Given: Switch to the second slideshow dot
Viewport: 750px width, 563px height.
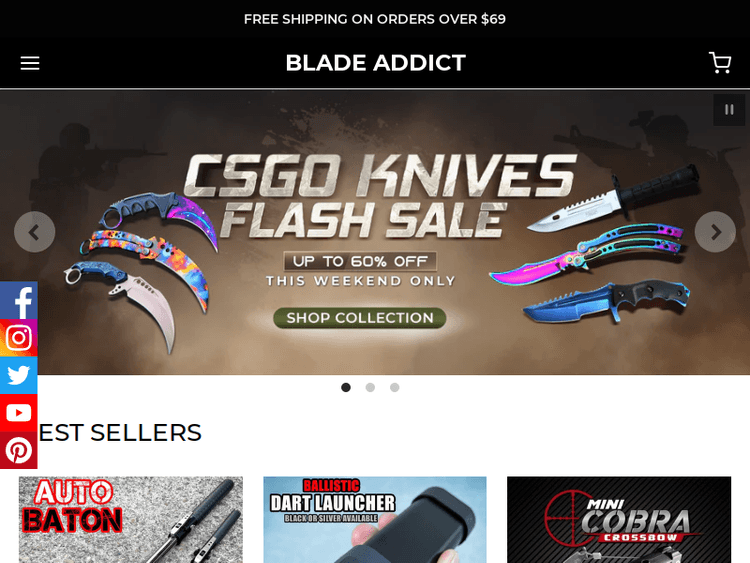Looking at the screenshot, I should click(x=370, y=387).
